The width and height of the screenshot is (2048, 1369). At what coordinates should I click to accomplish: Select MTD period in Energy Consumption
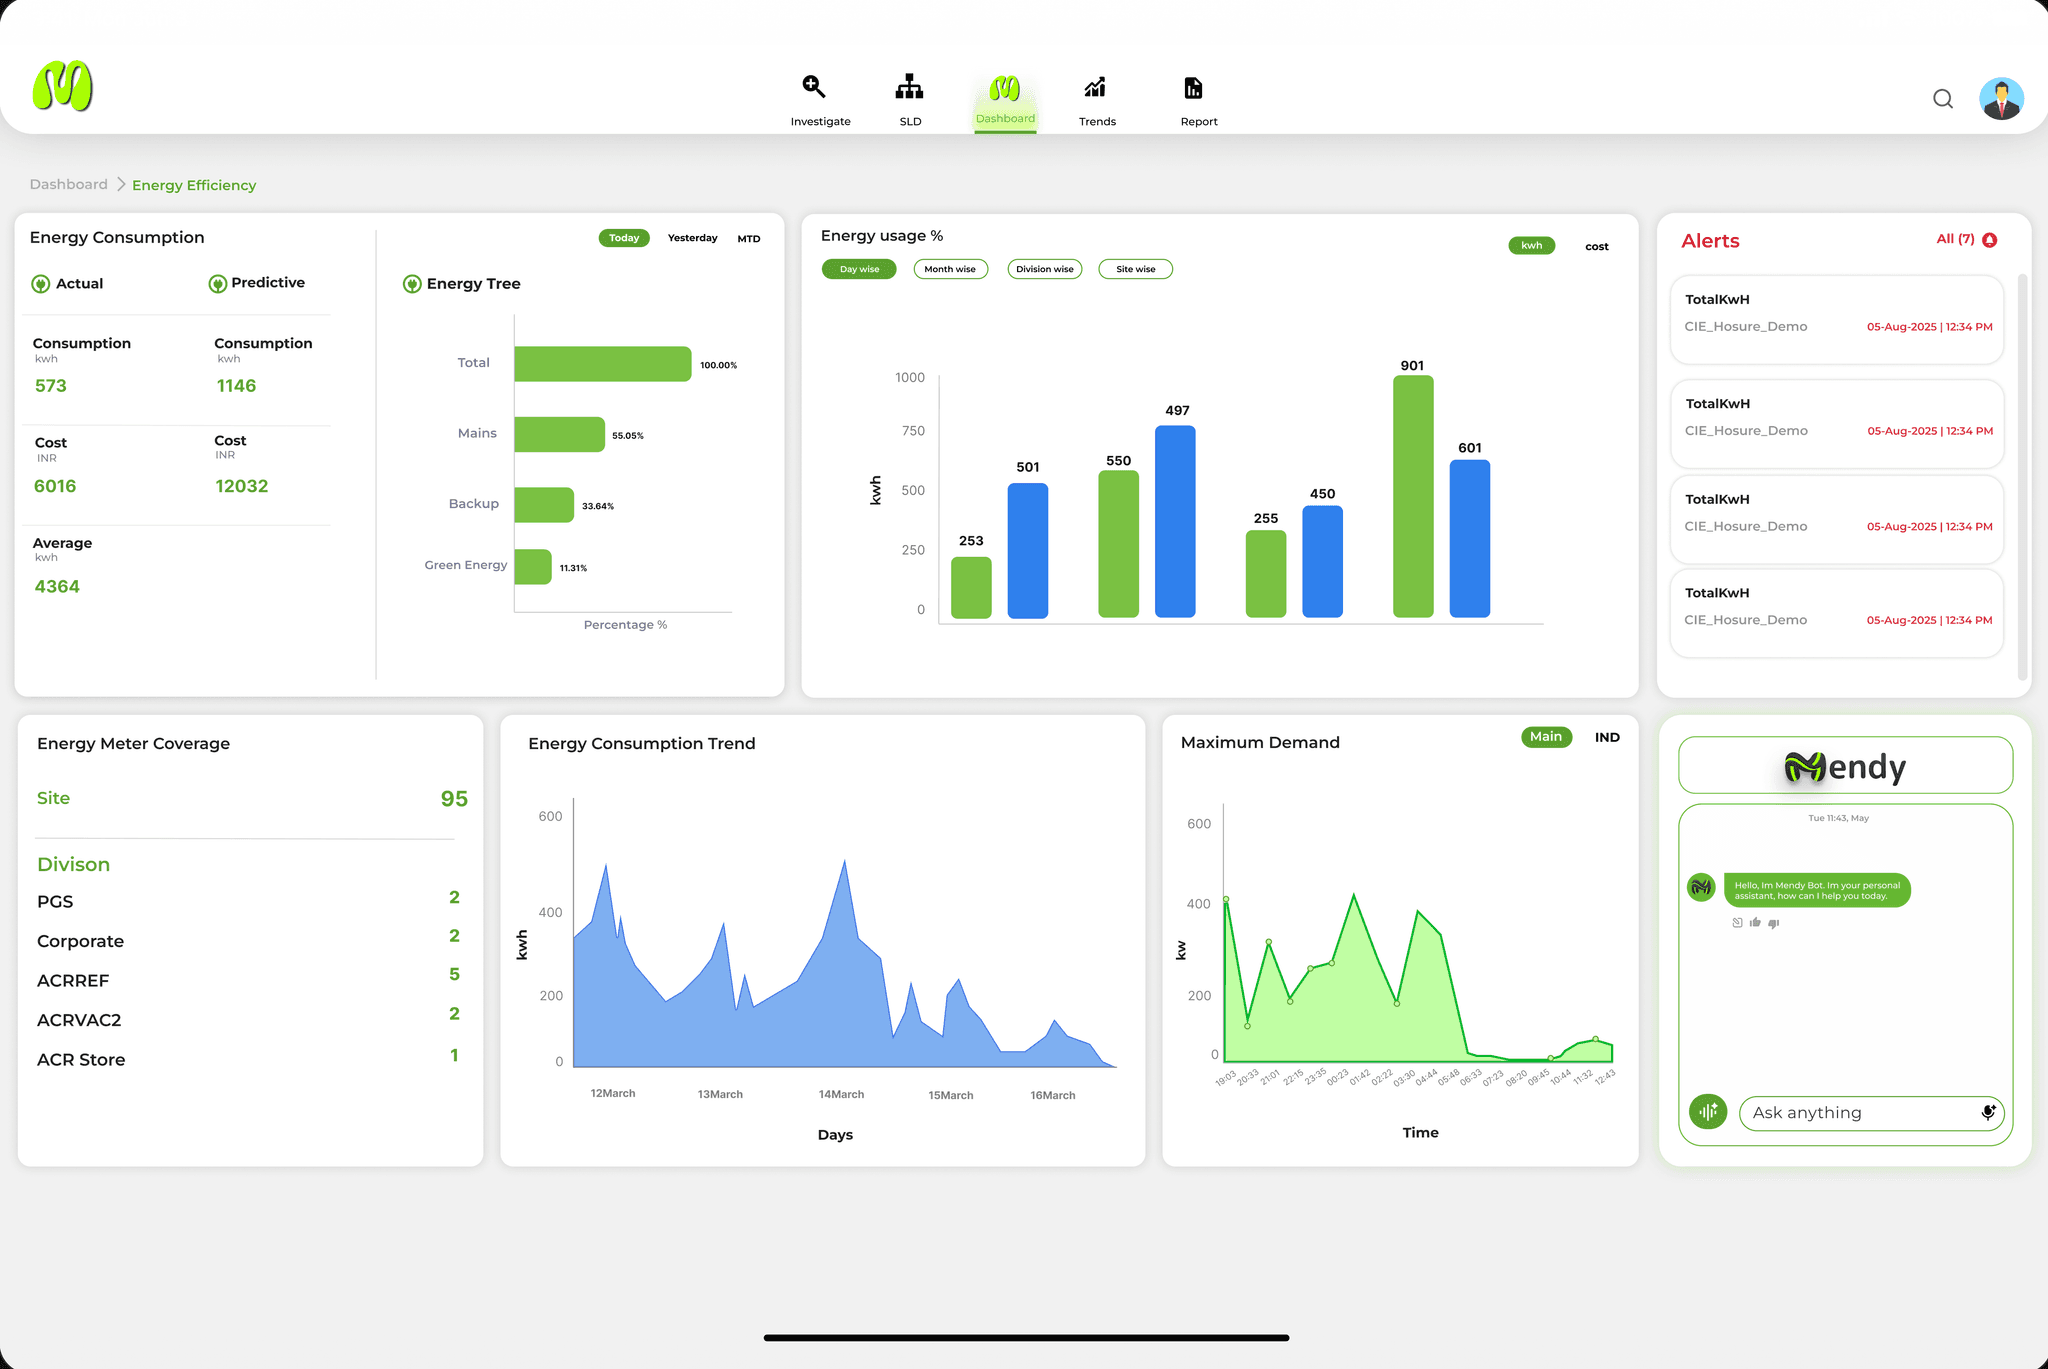pos(749,238)
